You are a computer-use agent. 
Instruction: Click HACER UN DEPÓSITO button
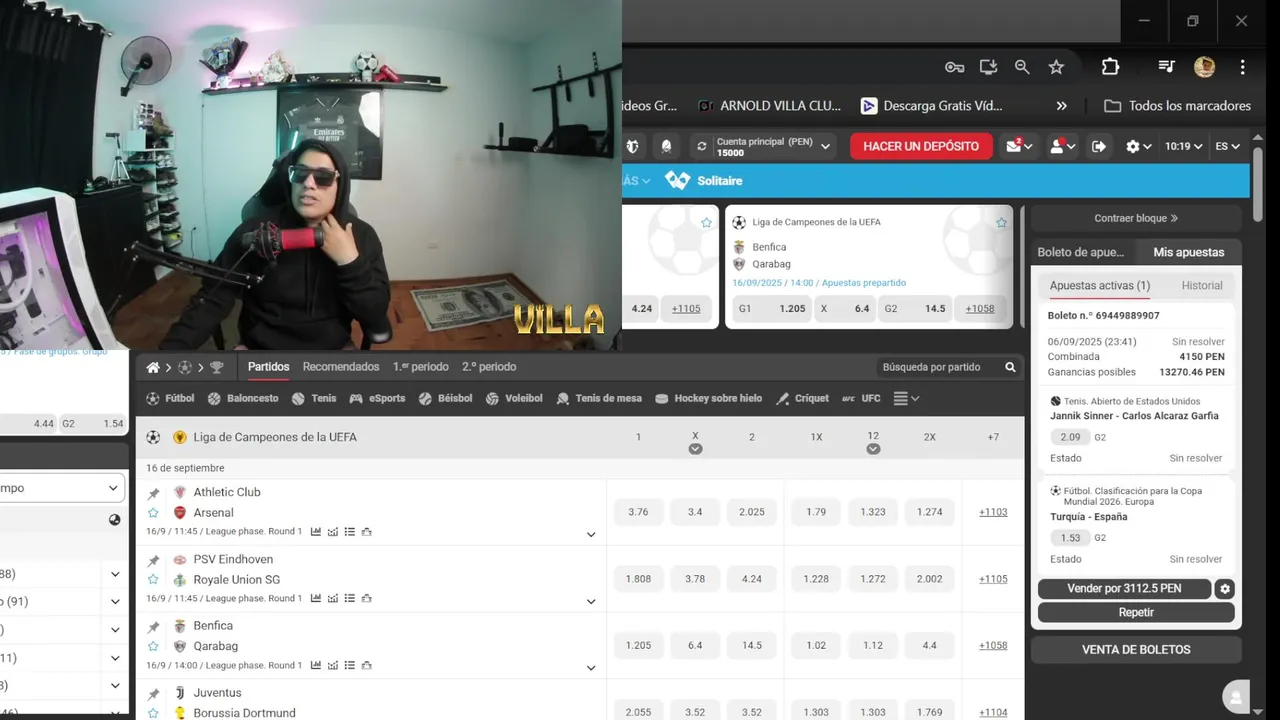921,146
